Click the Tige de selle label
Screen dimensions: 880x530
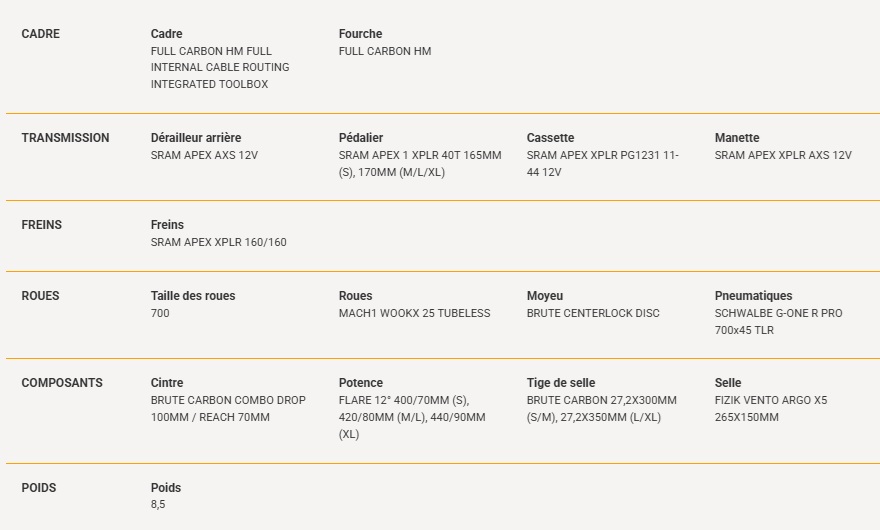pyautogui.click(x=561, y=383)
